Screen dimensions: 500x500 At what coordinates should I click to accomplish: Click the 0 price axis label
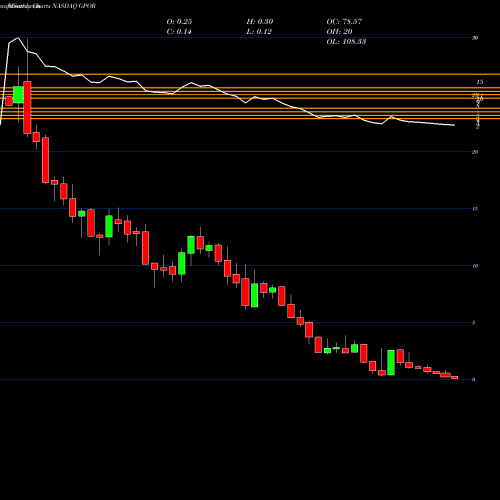[474, 380]
